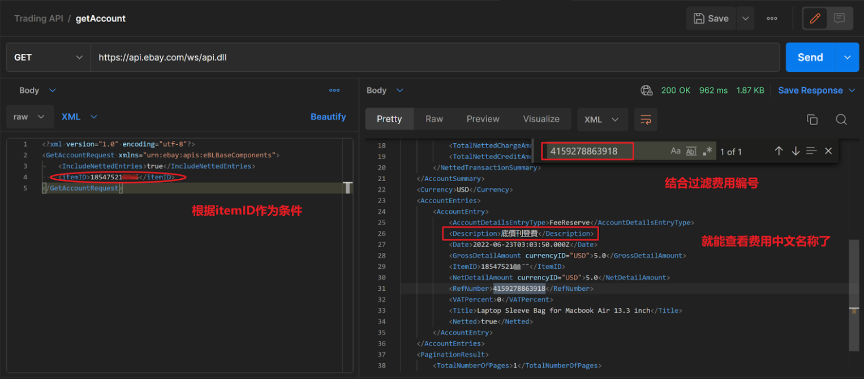Open the raw body type dropdown
The width and height of the screenshot is (864, 380).
[x=30, y=117]
